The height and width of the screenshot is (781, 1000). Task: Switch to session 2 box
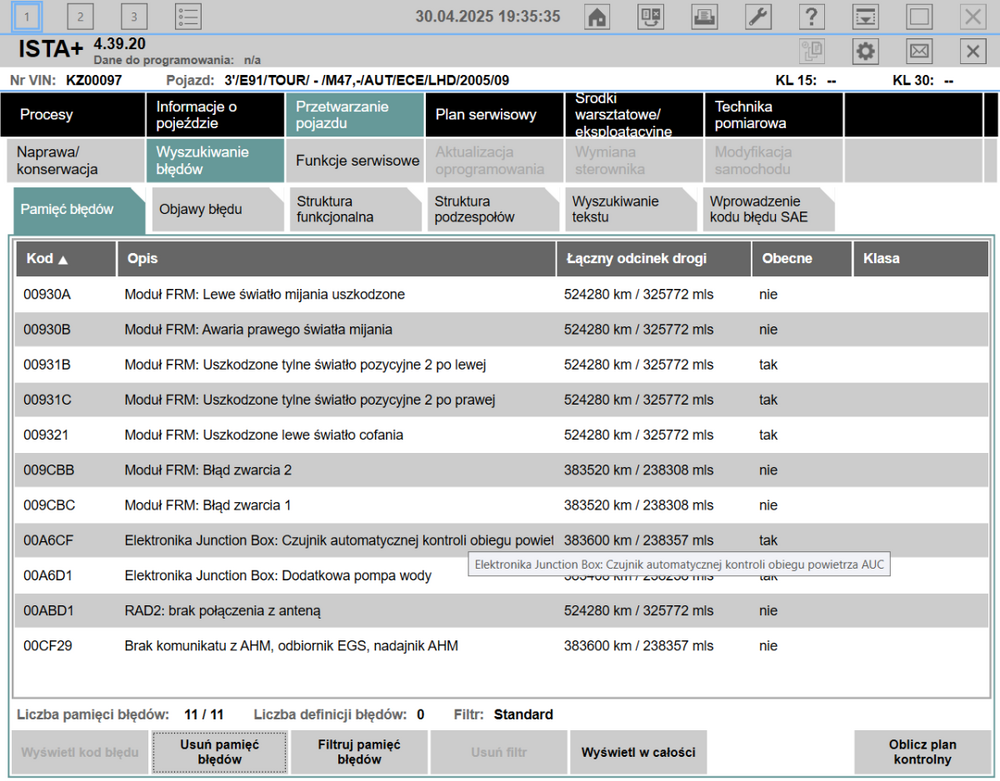(x=80, y=17)
